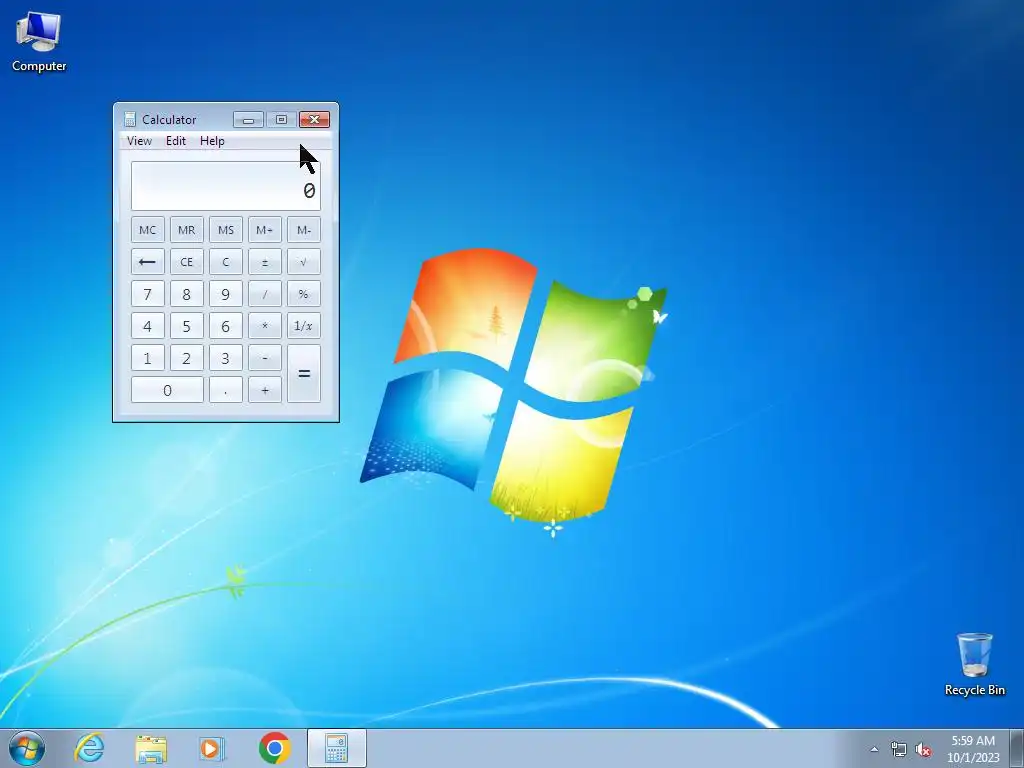
Task: Show hidden system tray icons arrow
Action: 874,749
